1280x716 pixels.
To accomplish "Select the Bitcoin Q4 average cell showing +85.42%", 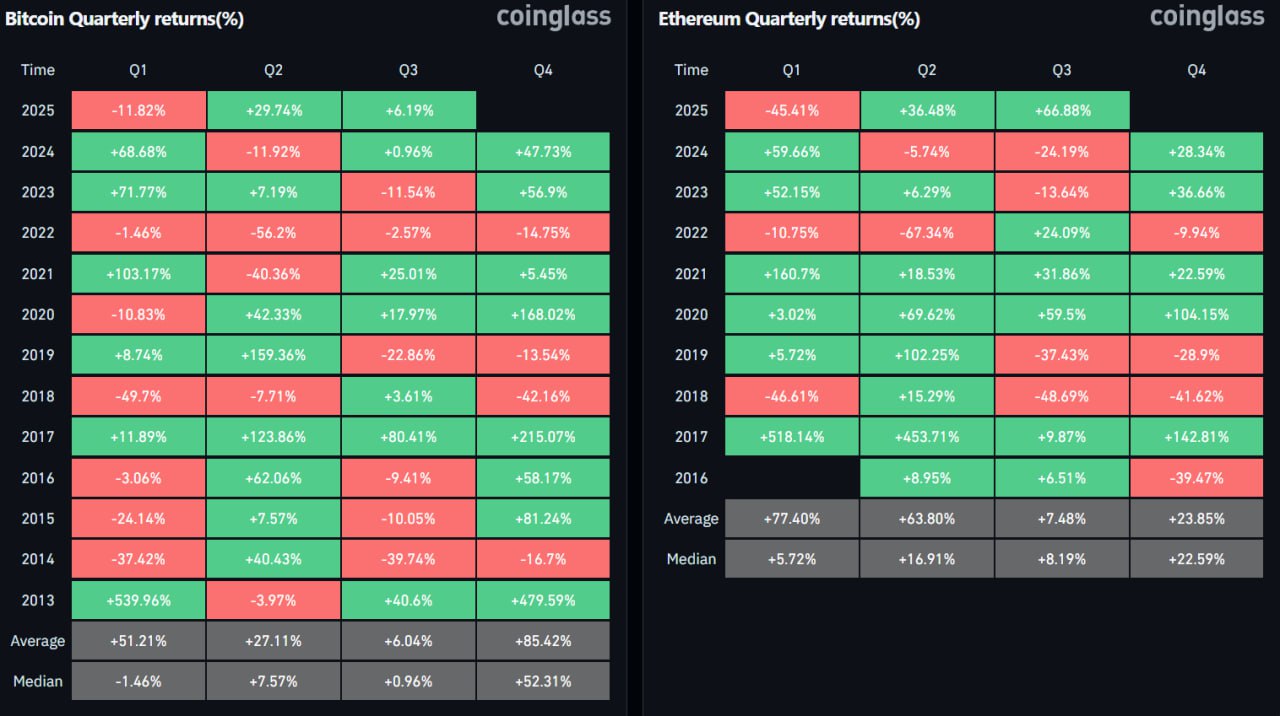I will click(x=543, y=641).
